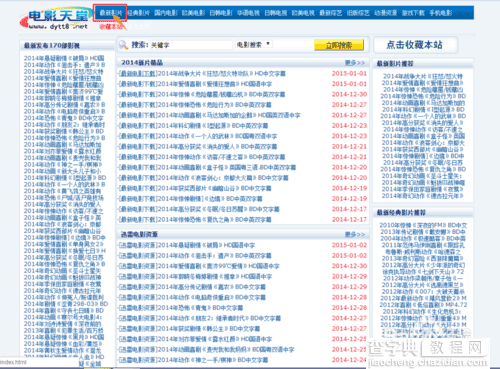This screenshot has width=500, height=369.
Task: Open 2012年喜剧《低俗喜剧》 in 最新经典影片推荐
Action: coord(423,305)
